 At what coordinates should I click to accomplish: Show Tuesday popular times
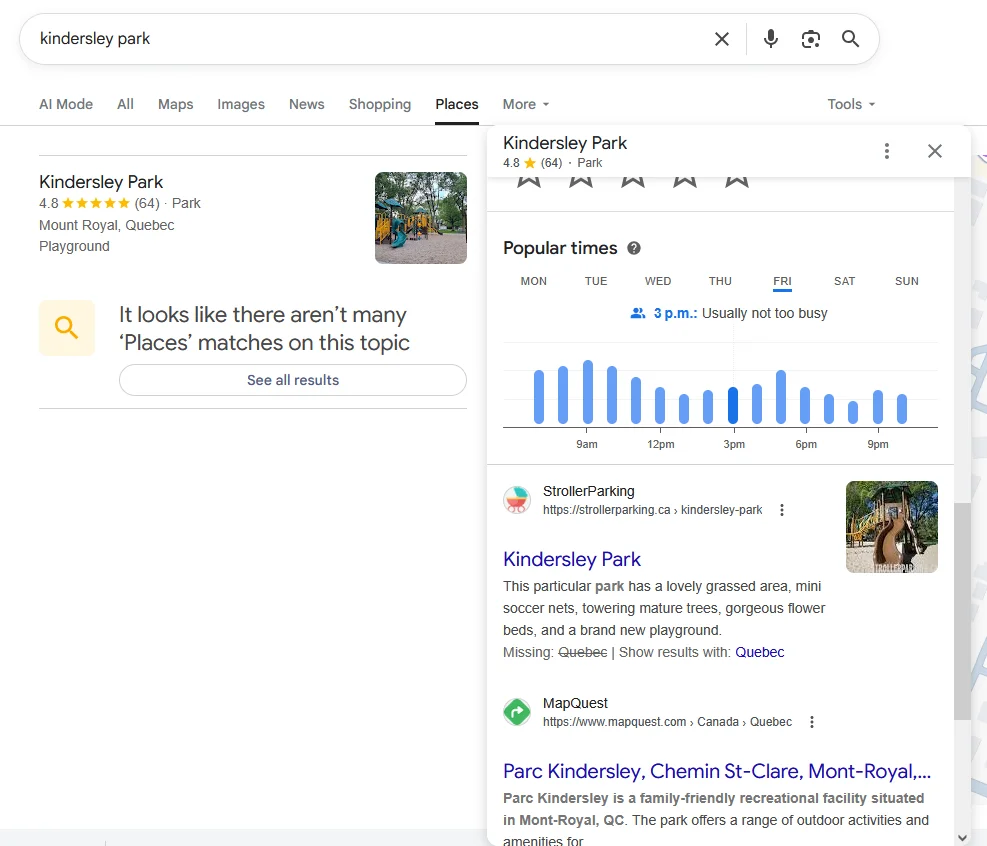pyautogui.click(x=595, y=281)
